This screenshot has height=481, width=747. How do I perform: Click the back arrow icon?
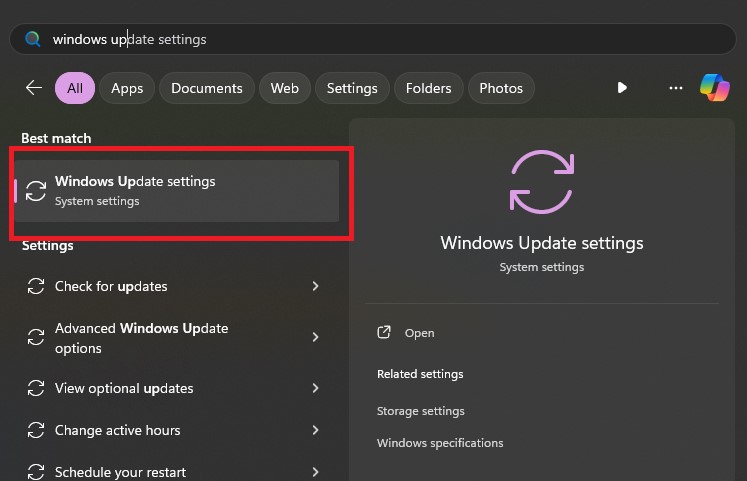pos(34,88)
